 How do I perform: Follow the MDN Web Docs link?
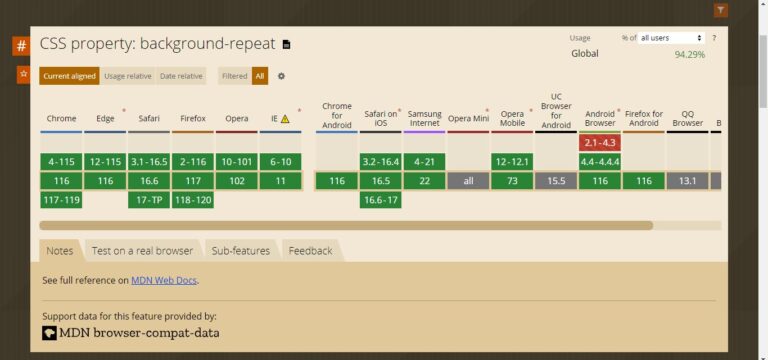164,281
